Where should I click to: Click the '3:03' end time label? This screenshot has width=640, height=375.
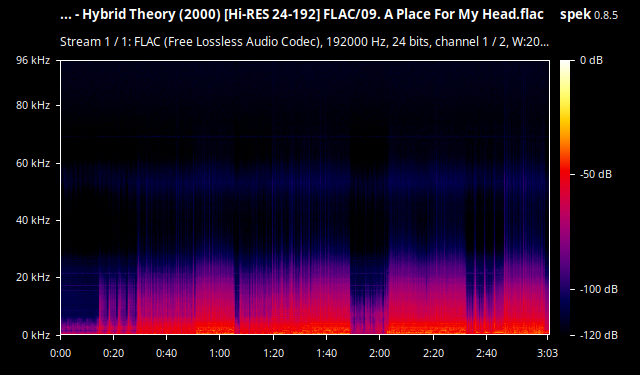click(547, 353)
